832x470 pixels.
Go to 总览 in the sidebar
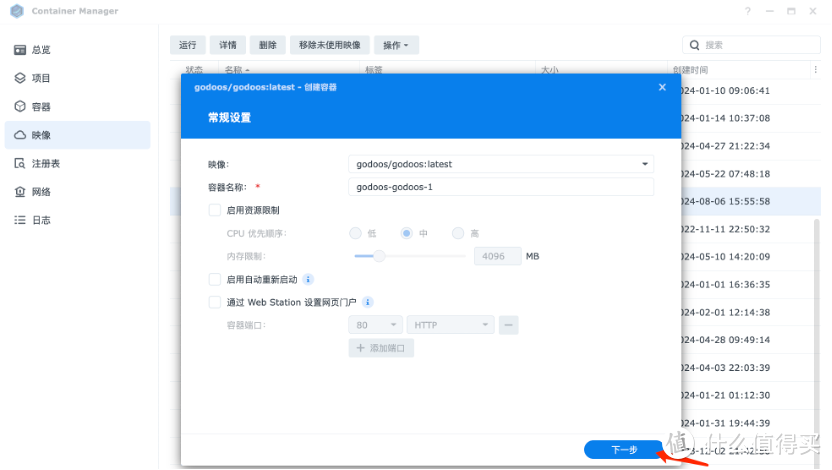77,50
